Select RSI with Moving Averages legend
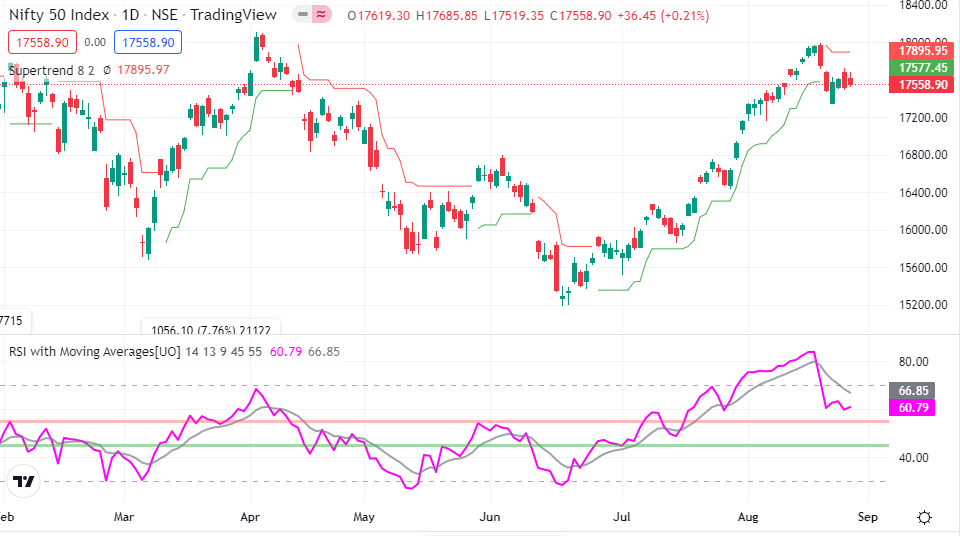 pyautogui.click(x=94, y=351)
